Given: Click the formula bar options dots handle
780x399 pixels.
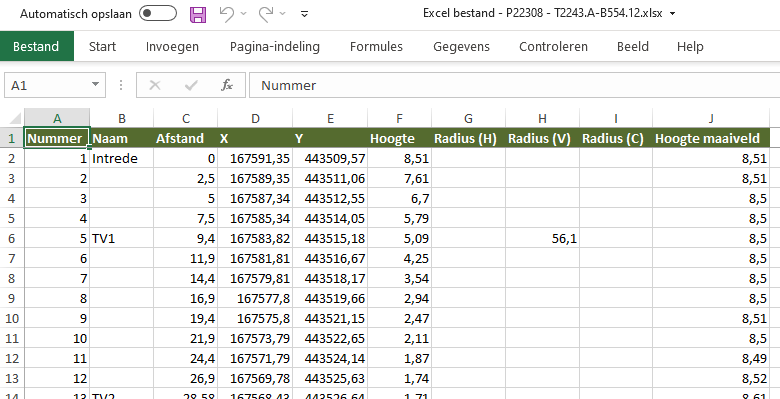Looking at the screenshot, I should (120, 86).
